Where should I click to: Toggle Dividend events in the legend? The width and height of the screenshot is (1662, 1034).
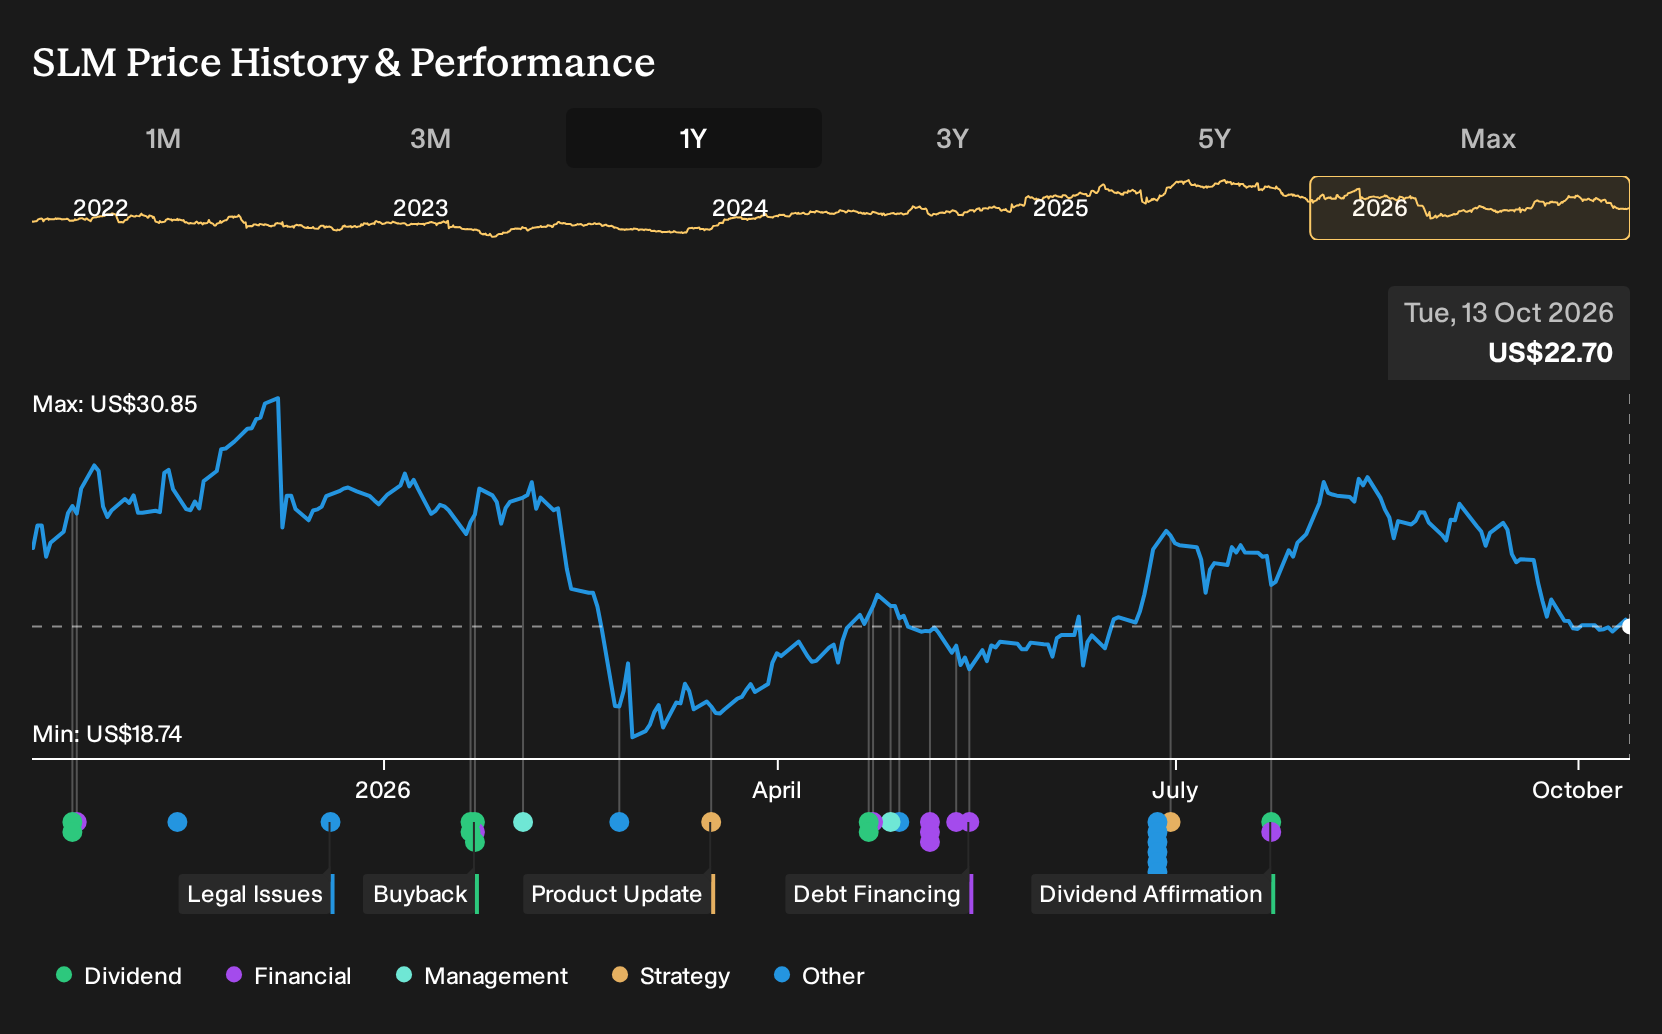(119, 976)
